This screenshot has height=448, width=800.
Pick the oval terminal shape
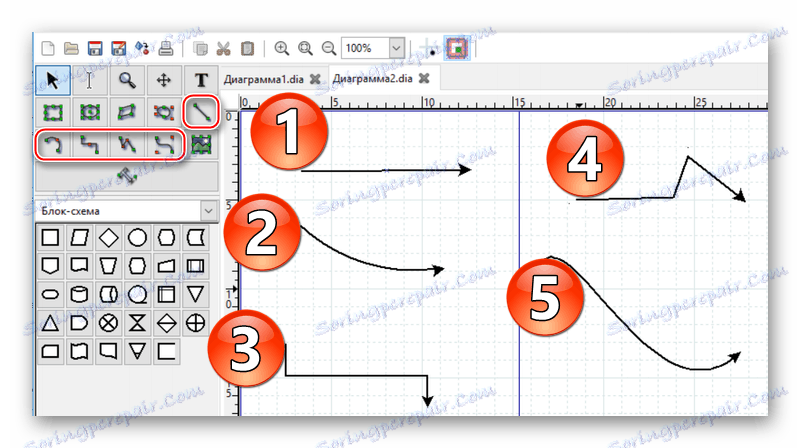tap(50, 294)
